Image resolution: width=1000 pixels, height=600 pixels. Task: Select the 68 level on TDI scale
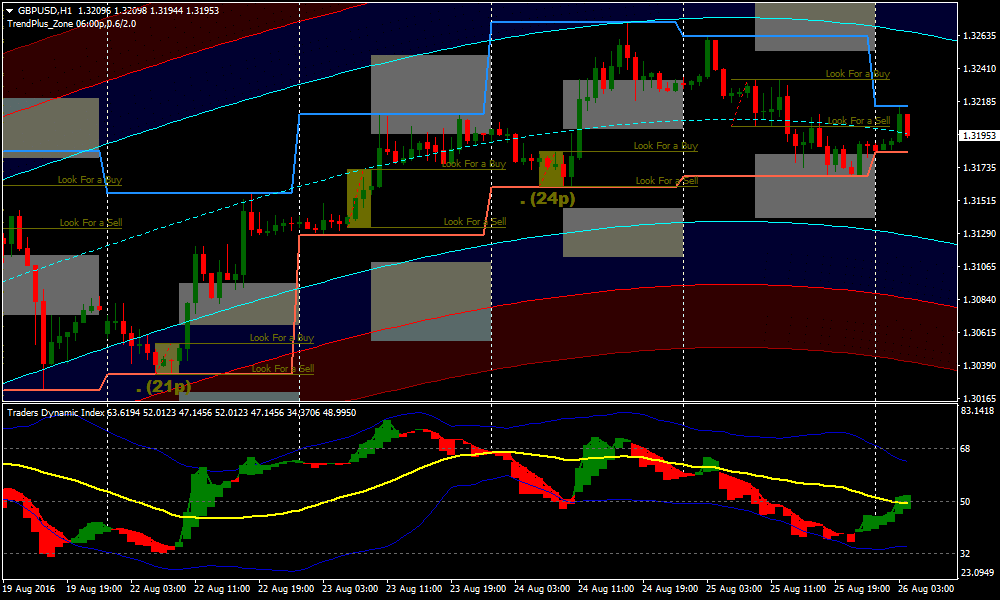click(966, 449)
